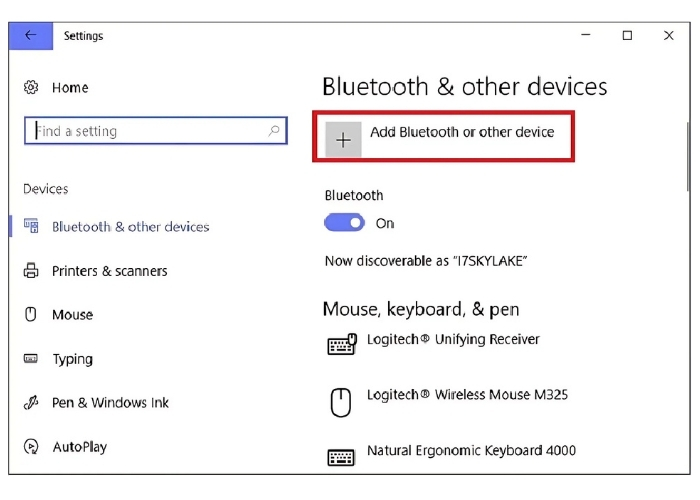Click the Find a setting search box
700x500 pixels.
click(150, 131)
